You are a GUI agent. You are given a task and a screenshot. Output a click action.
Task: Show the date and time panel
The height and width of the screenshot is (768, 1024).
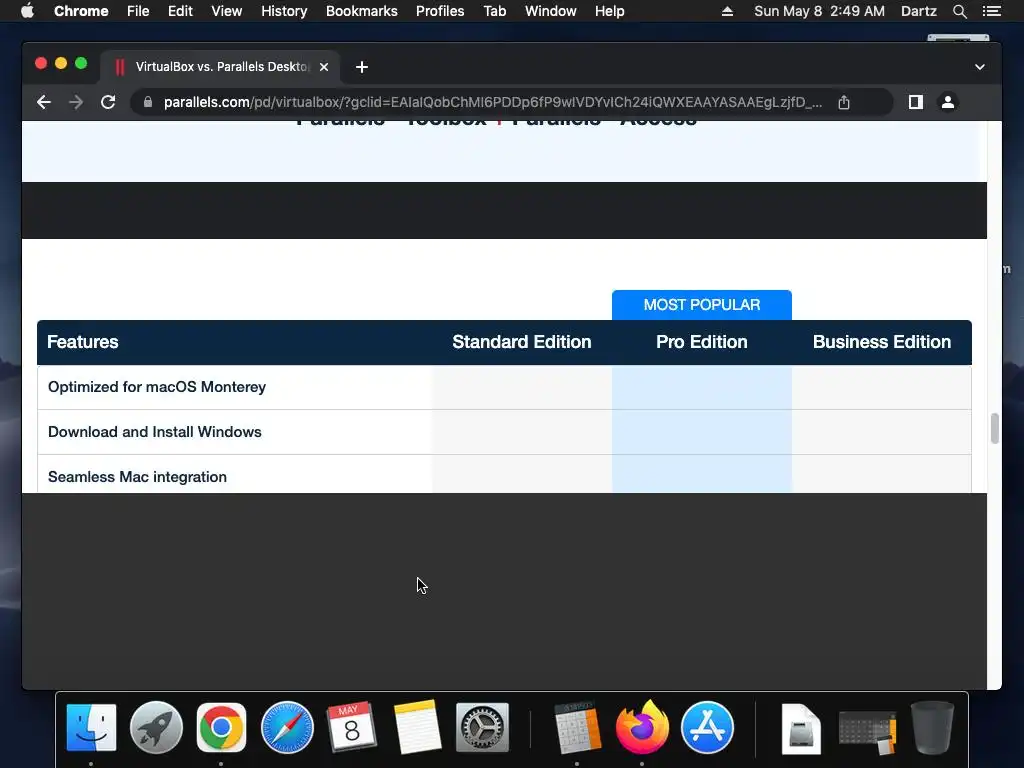coord(820,11)
